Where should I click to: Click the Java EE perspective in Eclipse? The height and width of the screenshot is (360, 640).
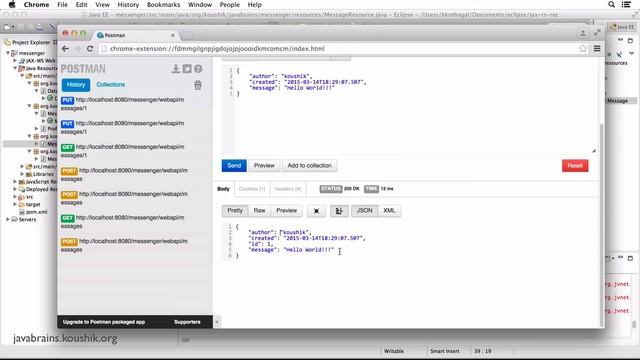(622, 27)
